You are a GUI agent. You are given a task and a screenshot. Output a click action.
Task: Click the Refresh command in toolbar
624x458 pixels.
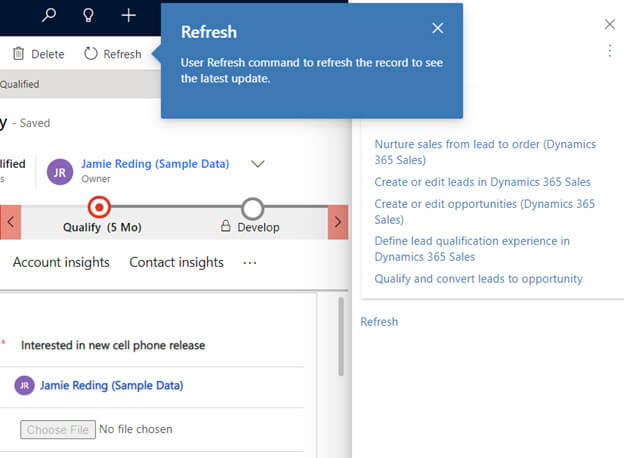coord(113,54)
